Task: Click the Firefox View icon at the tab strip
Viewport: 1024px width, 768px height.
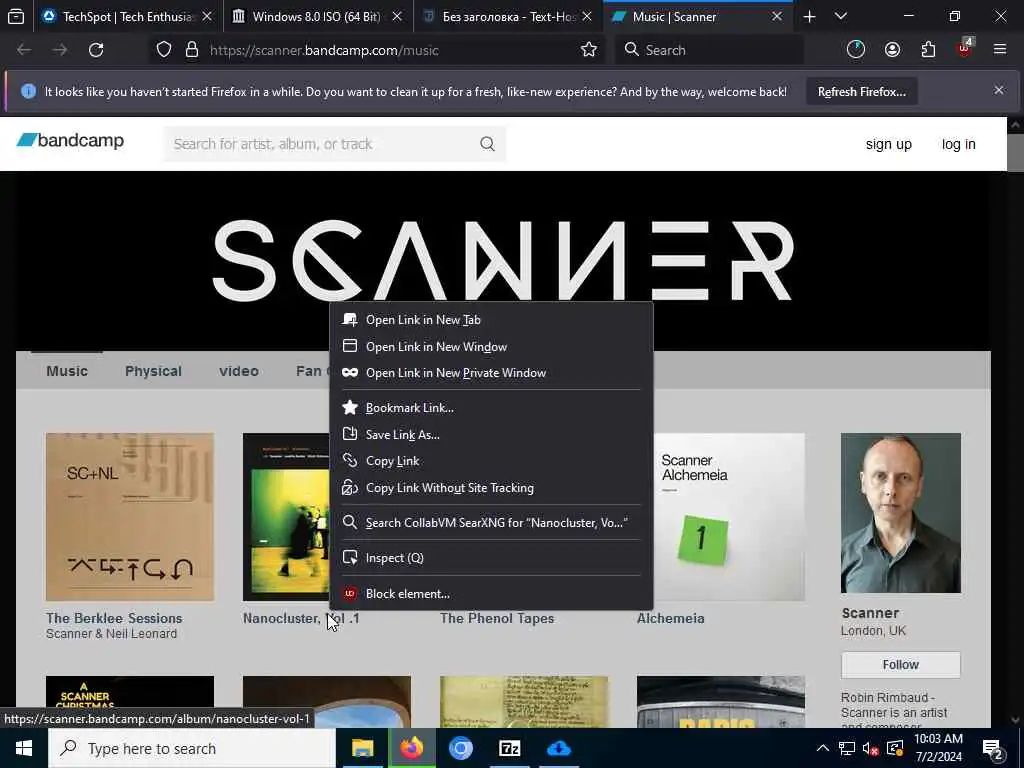Action: 16,16
